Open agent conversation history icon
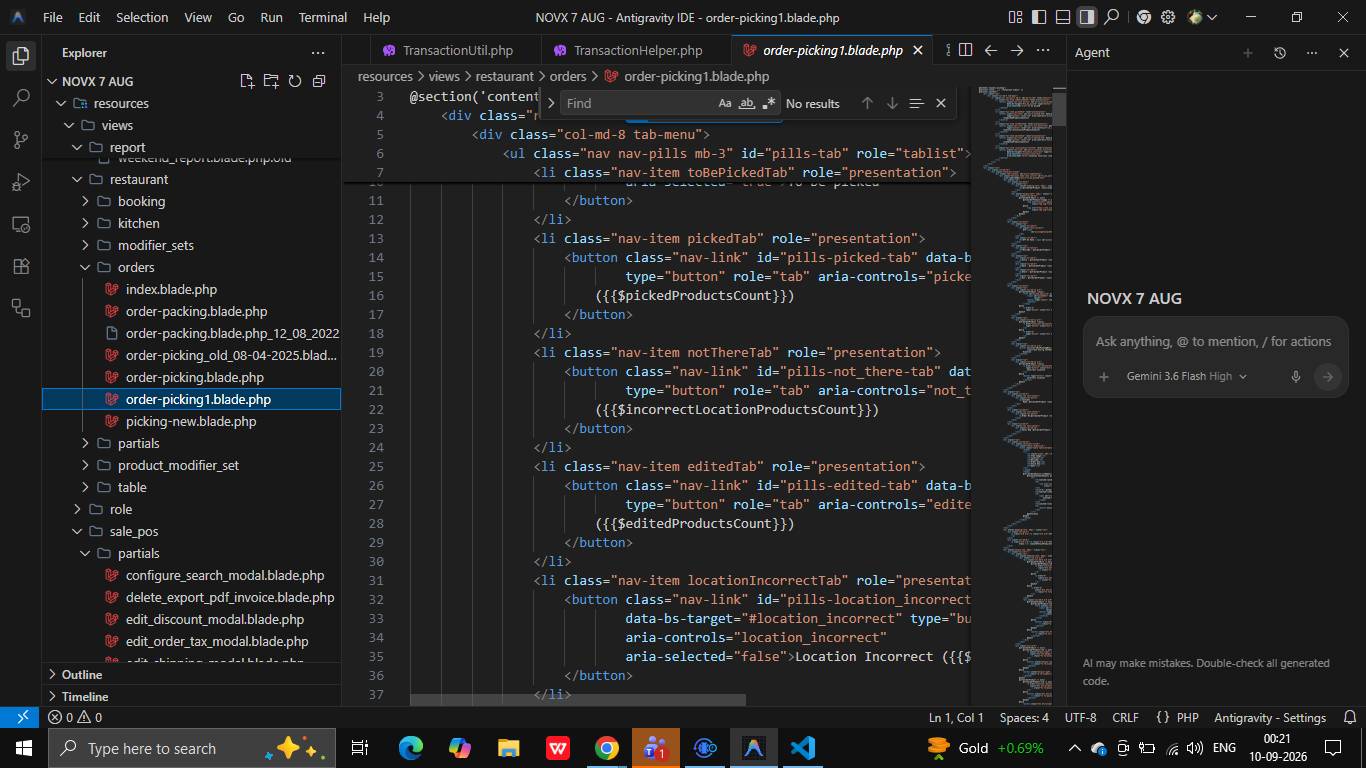This screenshot has width=1366, height=768. click(x=1279, y=53)
